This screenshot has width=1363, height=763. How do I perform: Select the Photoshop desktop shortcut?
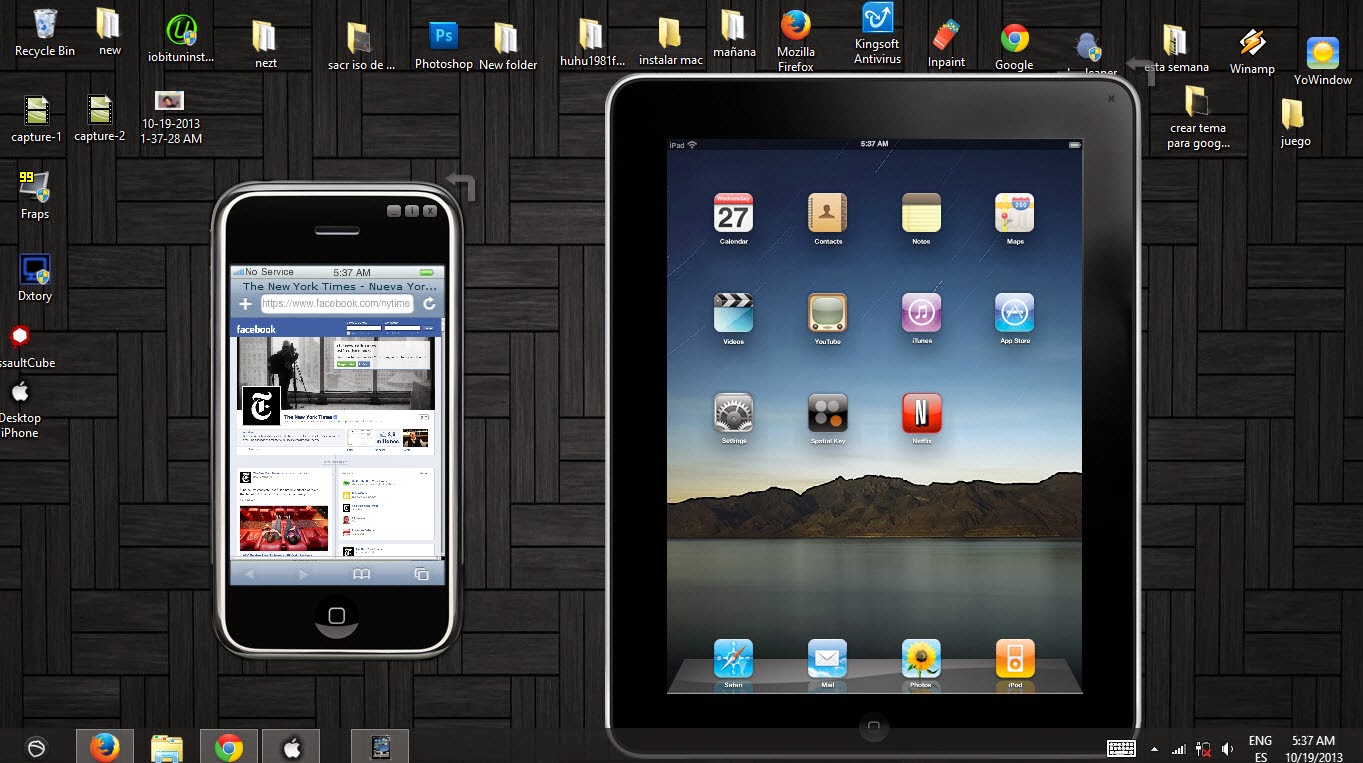tap(443, 46)
